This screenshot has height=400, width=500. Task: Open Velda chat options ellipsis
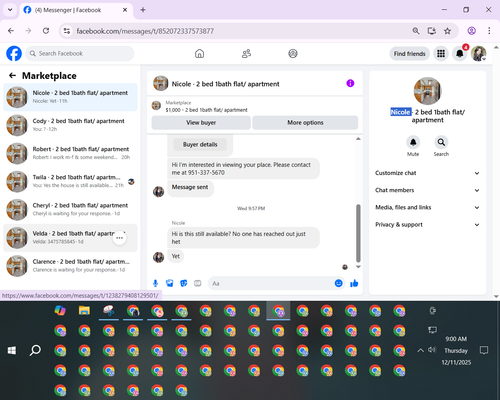point(119,238)
